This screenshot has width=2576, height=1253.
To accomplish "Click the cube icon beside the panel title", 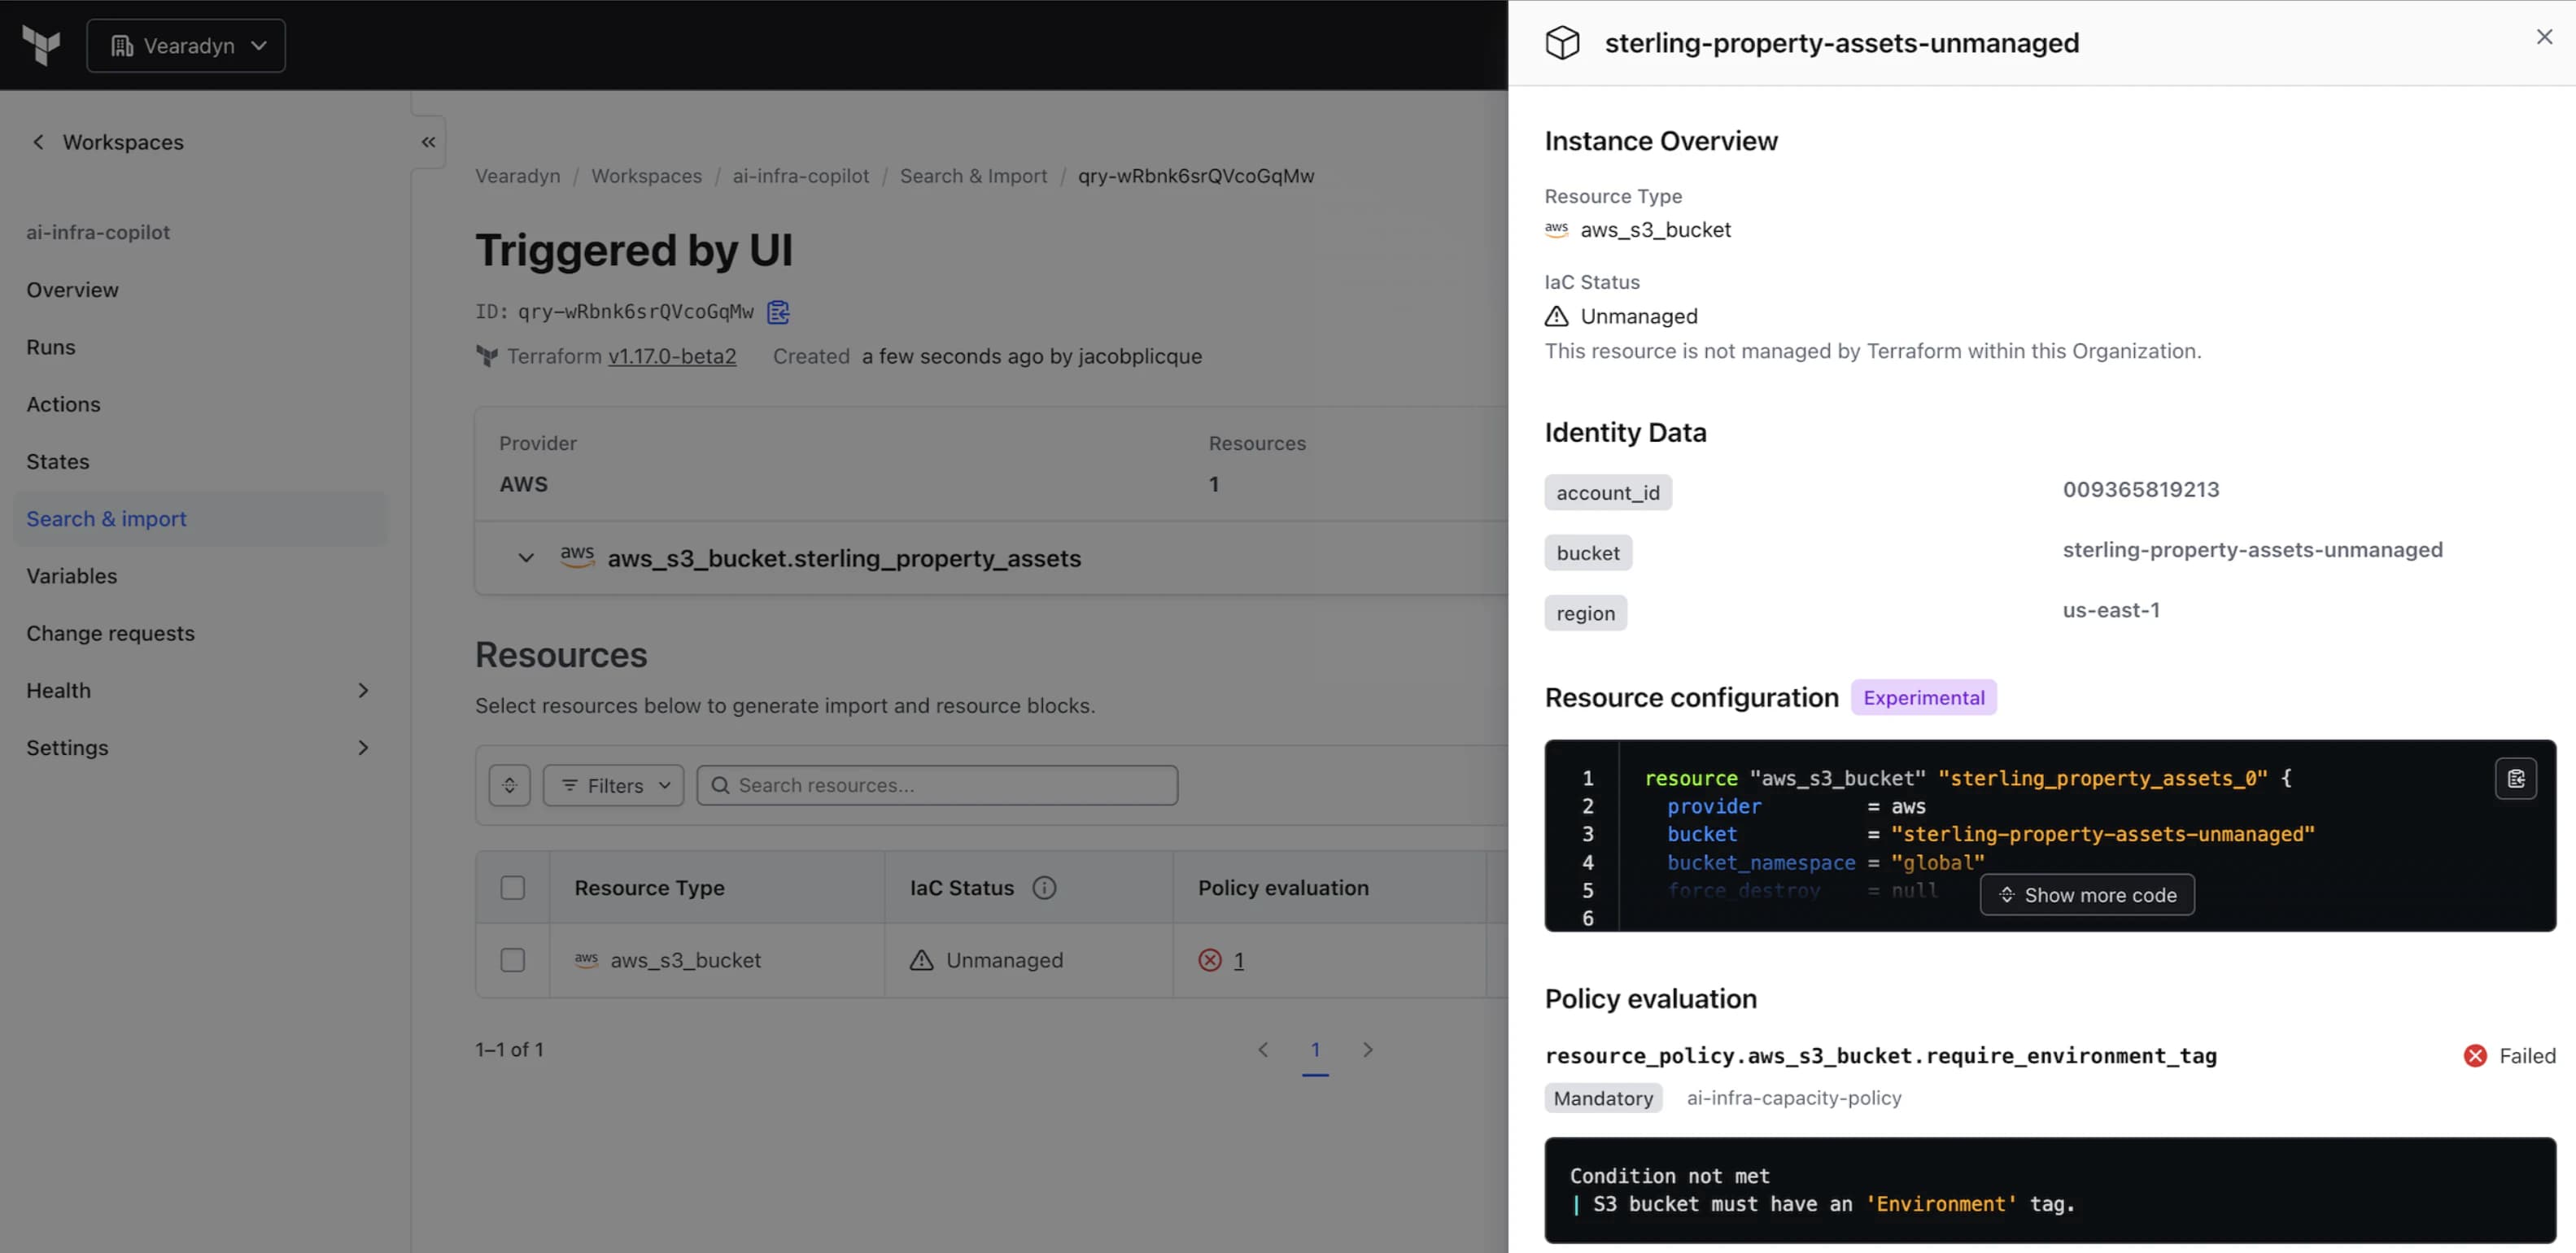I will coord(1562,43).
